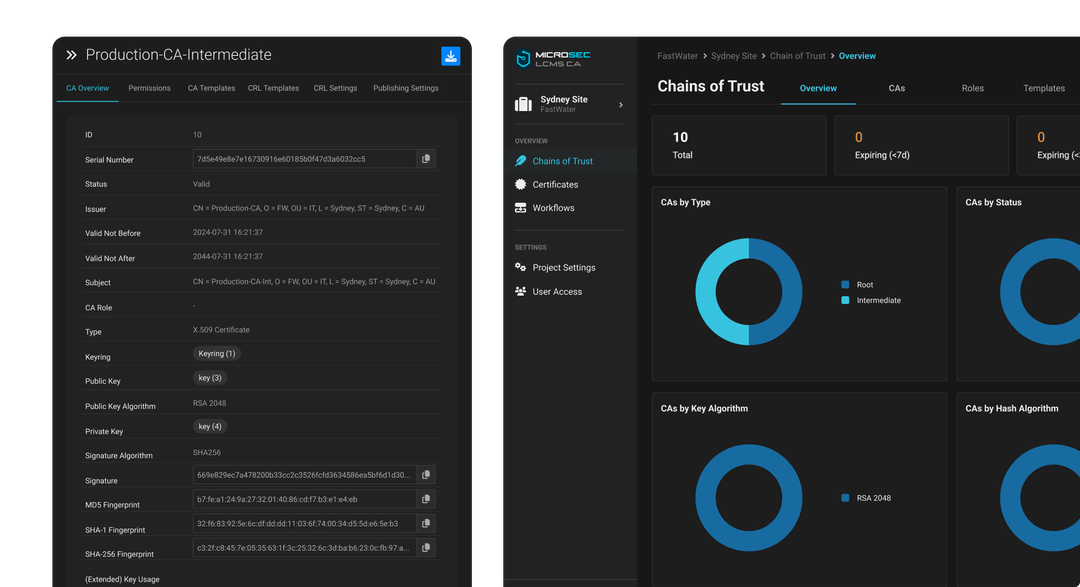1080x587 pixels.
Task: Copy the SHA-1 Fingerprint value
Action: coord(426,524)
